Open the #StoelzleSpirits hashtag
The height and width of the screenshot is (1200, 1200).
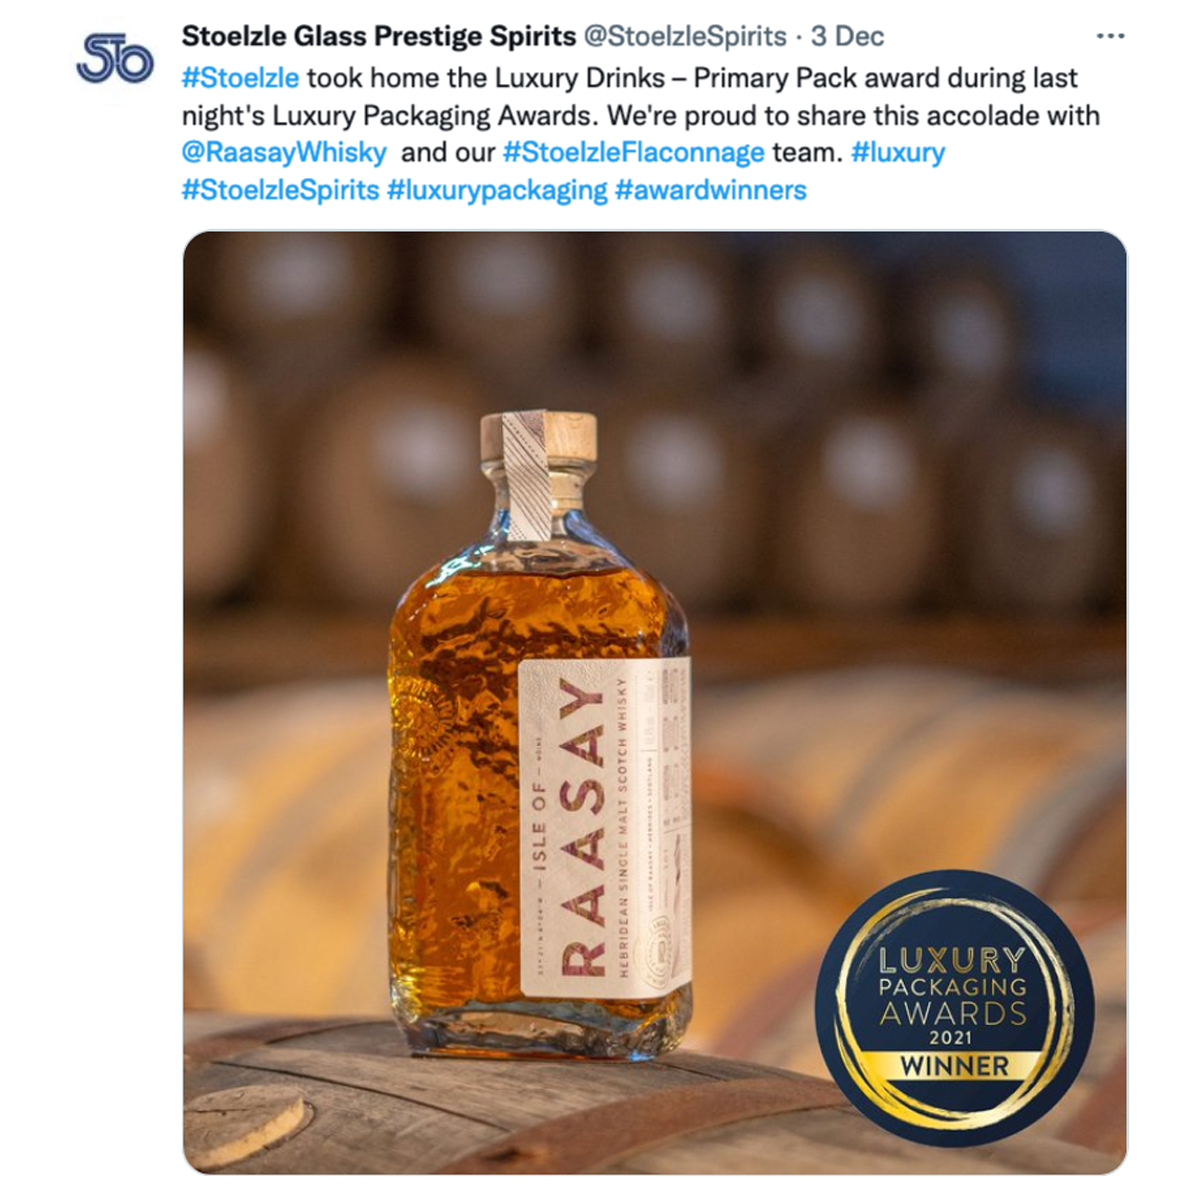(280, 191)
